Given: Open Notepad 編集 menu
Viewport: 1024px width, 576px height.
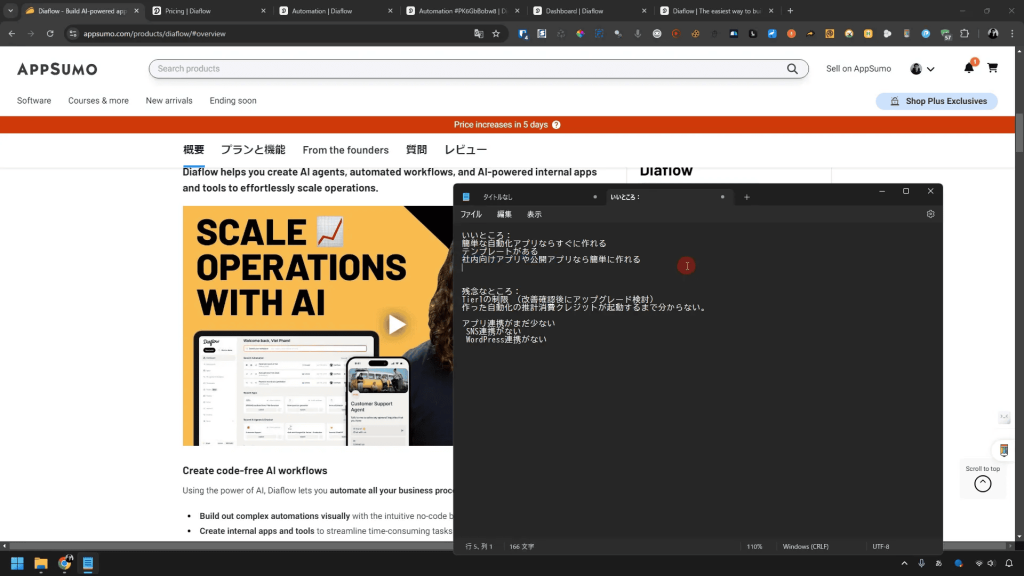Looking at the screenshot, I should [504, 214].
